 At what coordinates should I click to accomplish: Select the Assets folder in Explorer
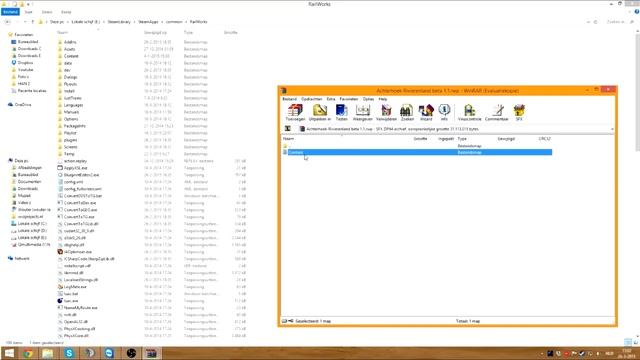click(x=69, y=49)
